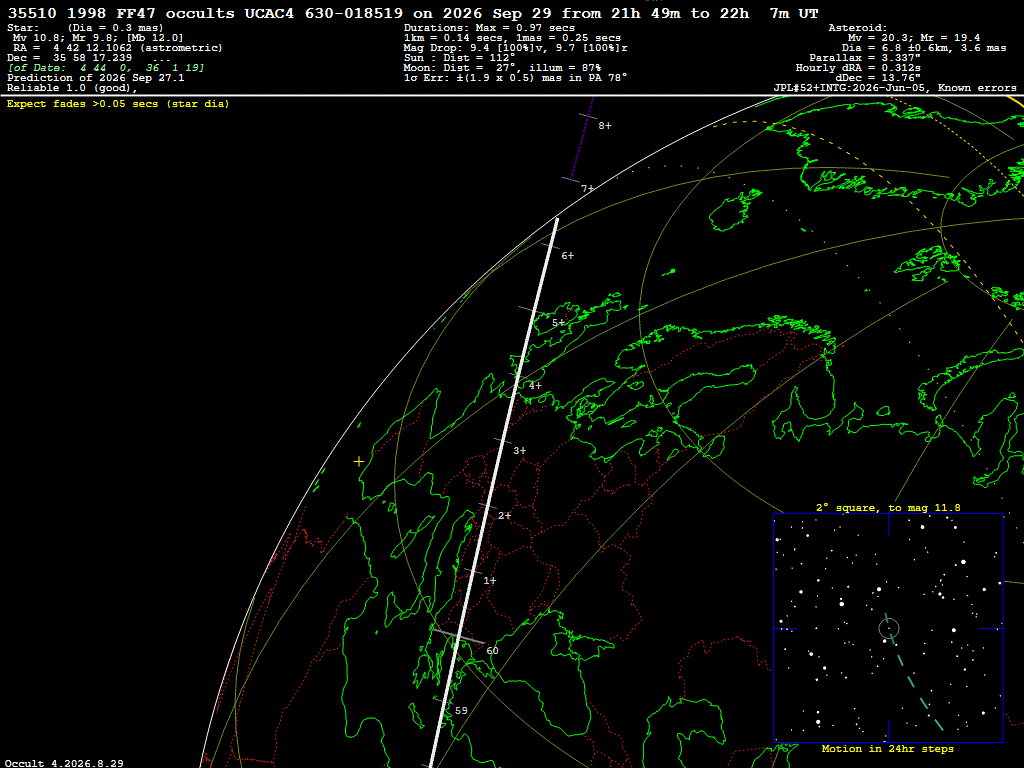
Task: Click the event title line at top
Action: click(413, 14)
